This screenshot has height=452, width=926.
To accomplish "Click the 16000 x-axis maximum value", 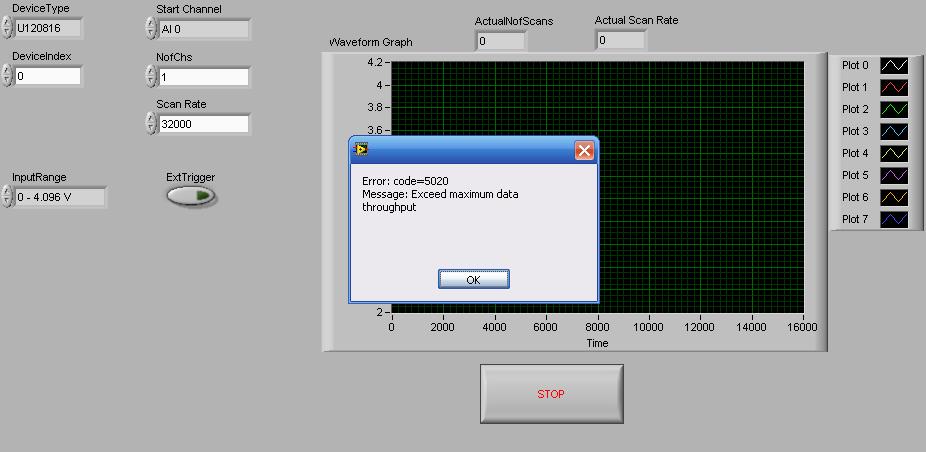I will 801,327.
